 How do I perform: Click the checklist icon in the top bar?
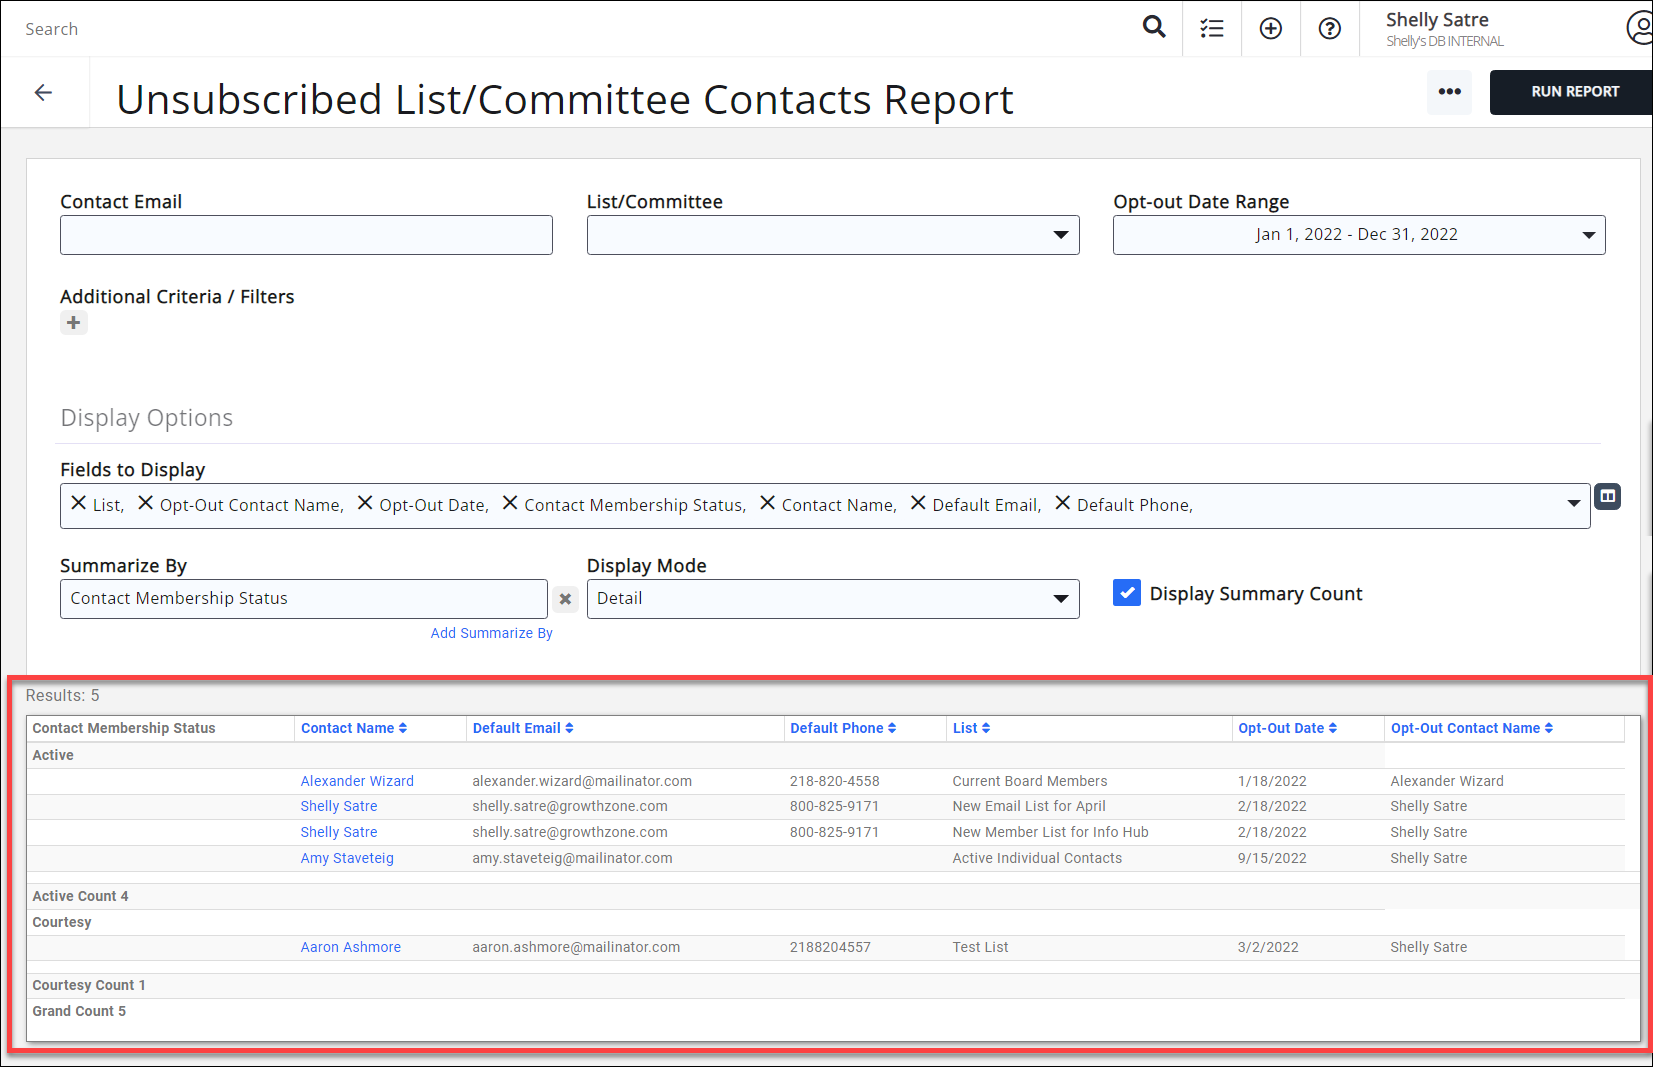1211,28
